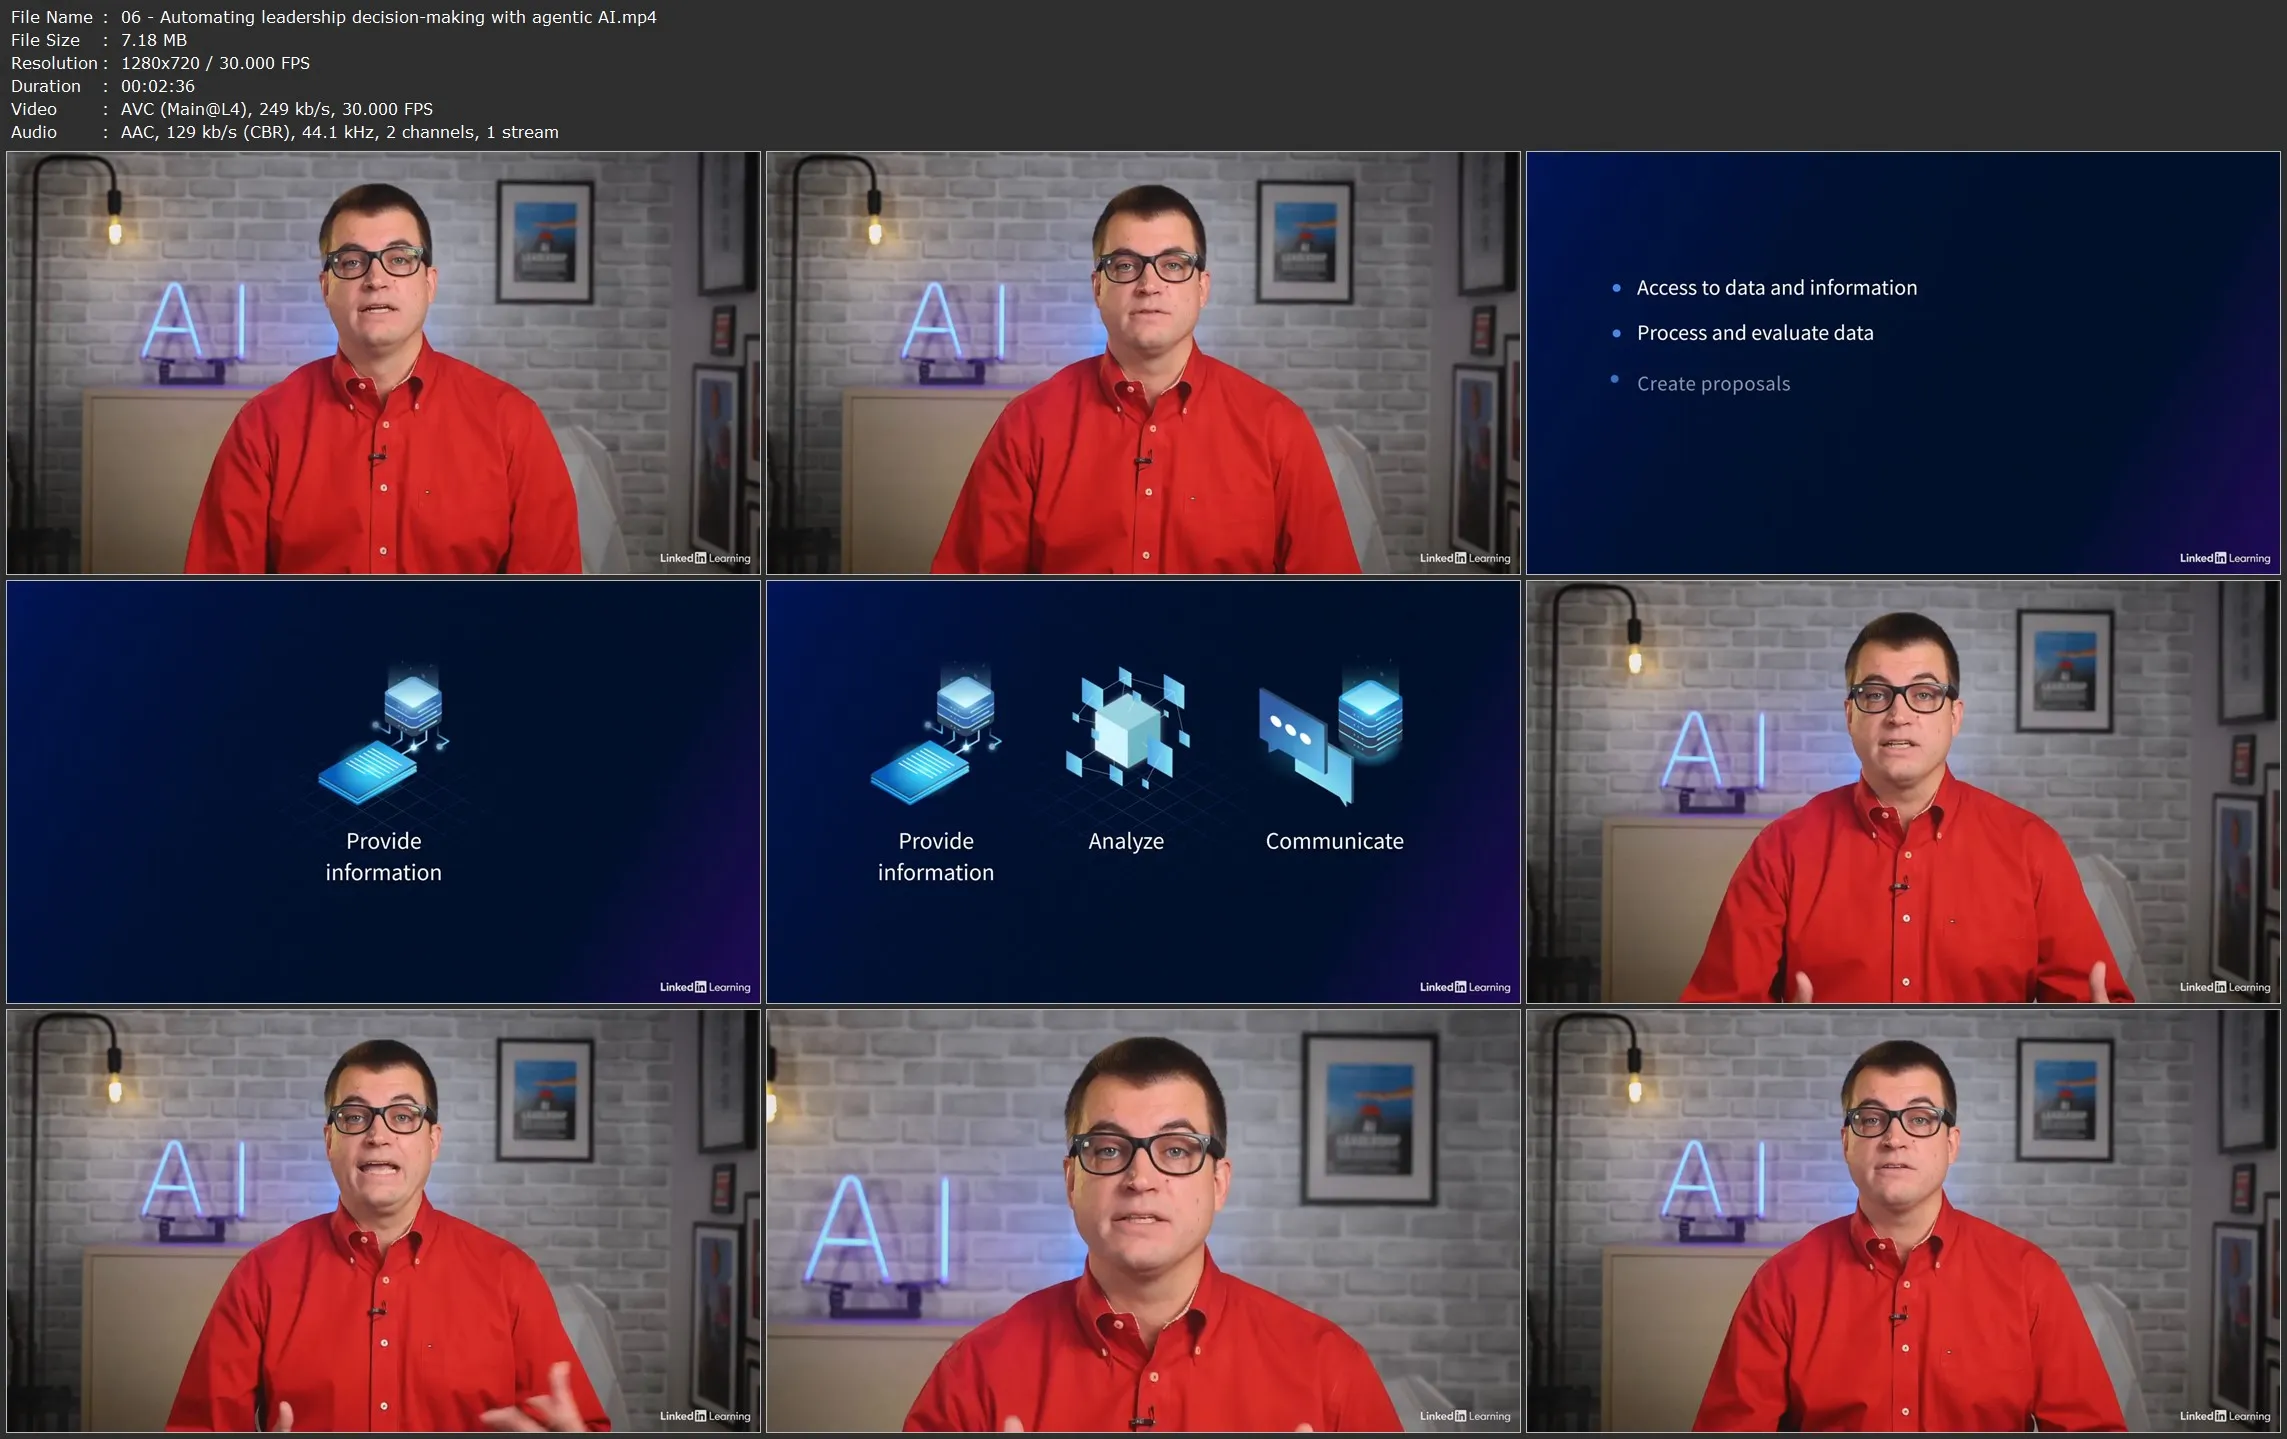Click 'Access to data and information' bullet

coord(1776,288)
